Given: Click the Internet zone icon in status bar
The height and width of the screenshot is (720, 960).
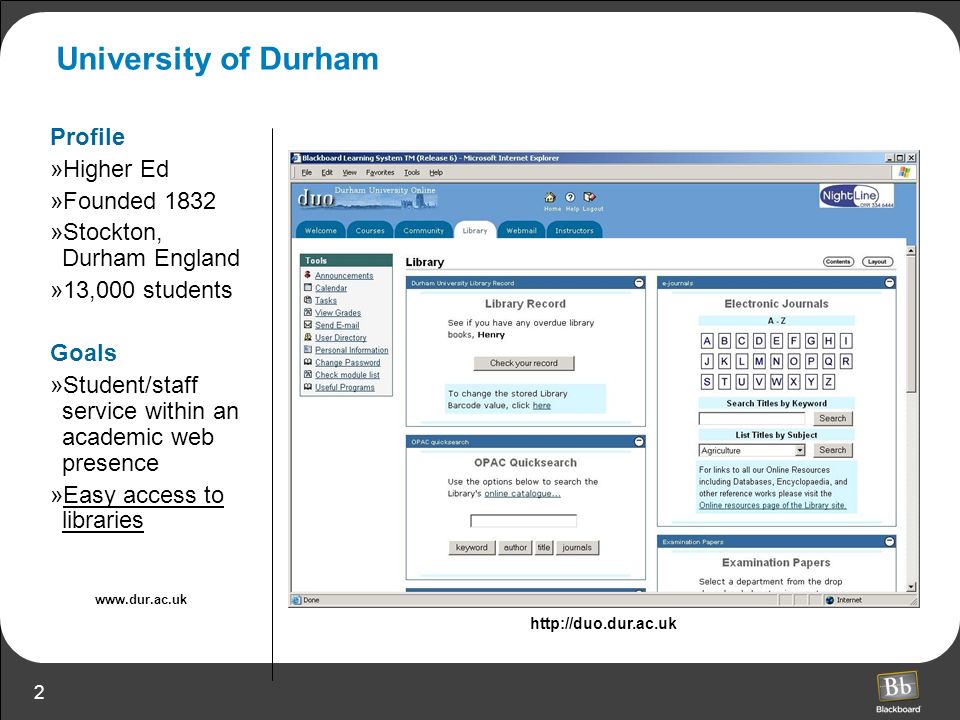Looking at the screenshot, I should 830,600.
